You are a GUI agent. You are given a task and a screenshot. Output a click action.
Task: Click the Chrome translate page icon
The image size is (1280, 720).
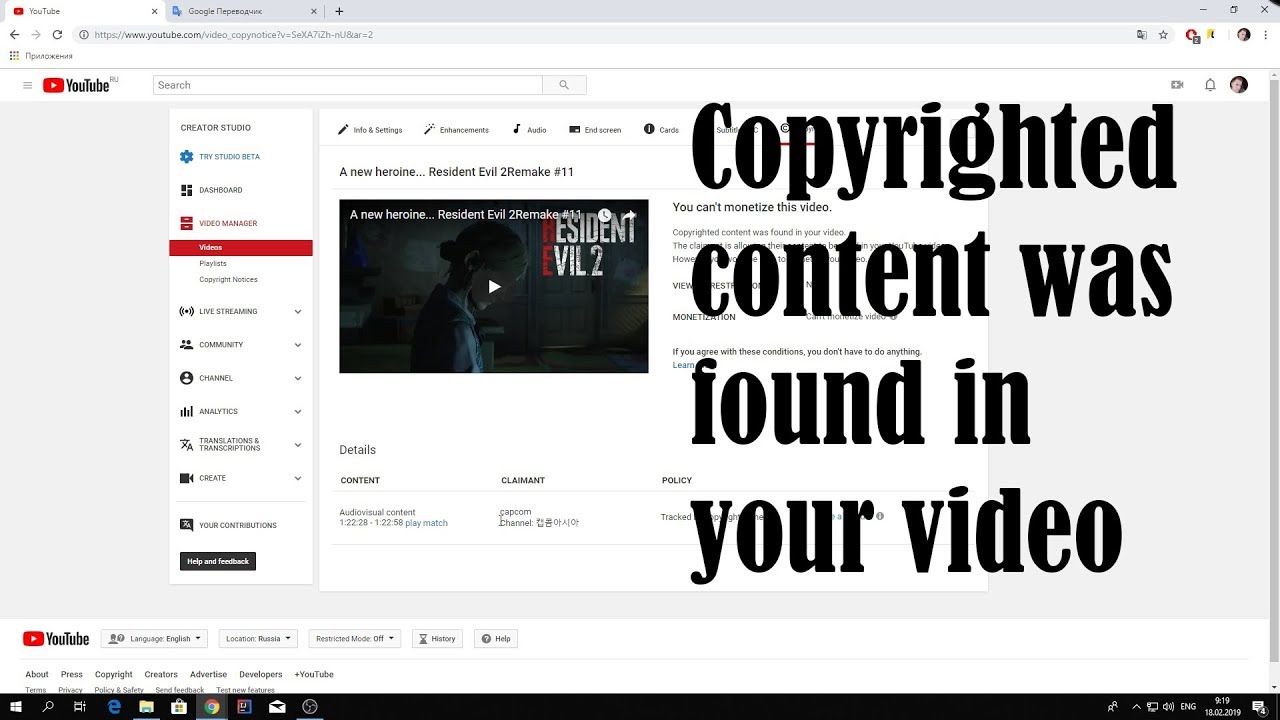click(1142, 35)
